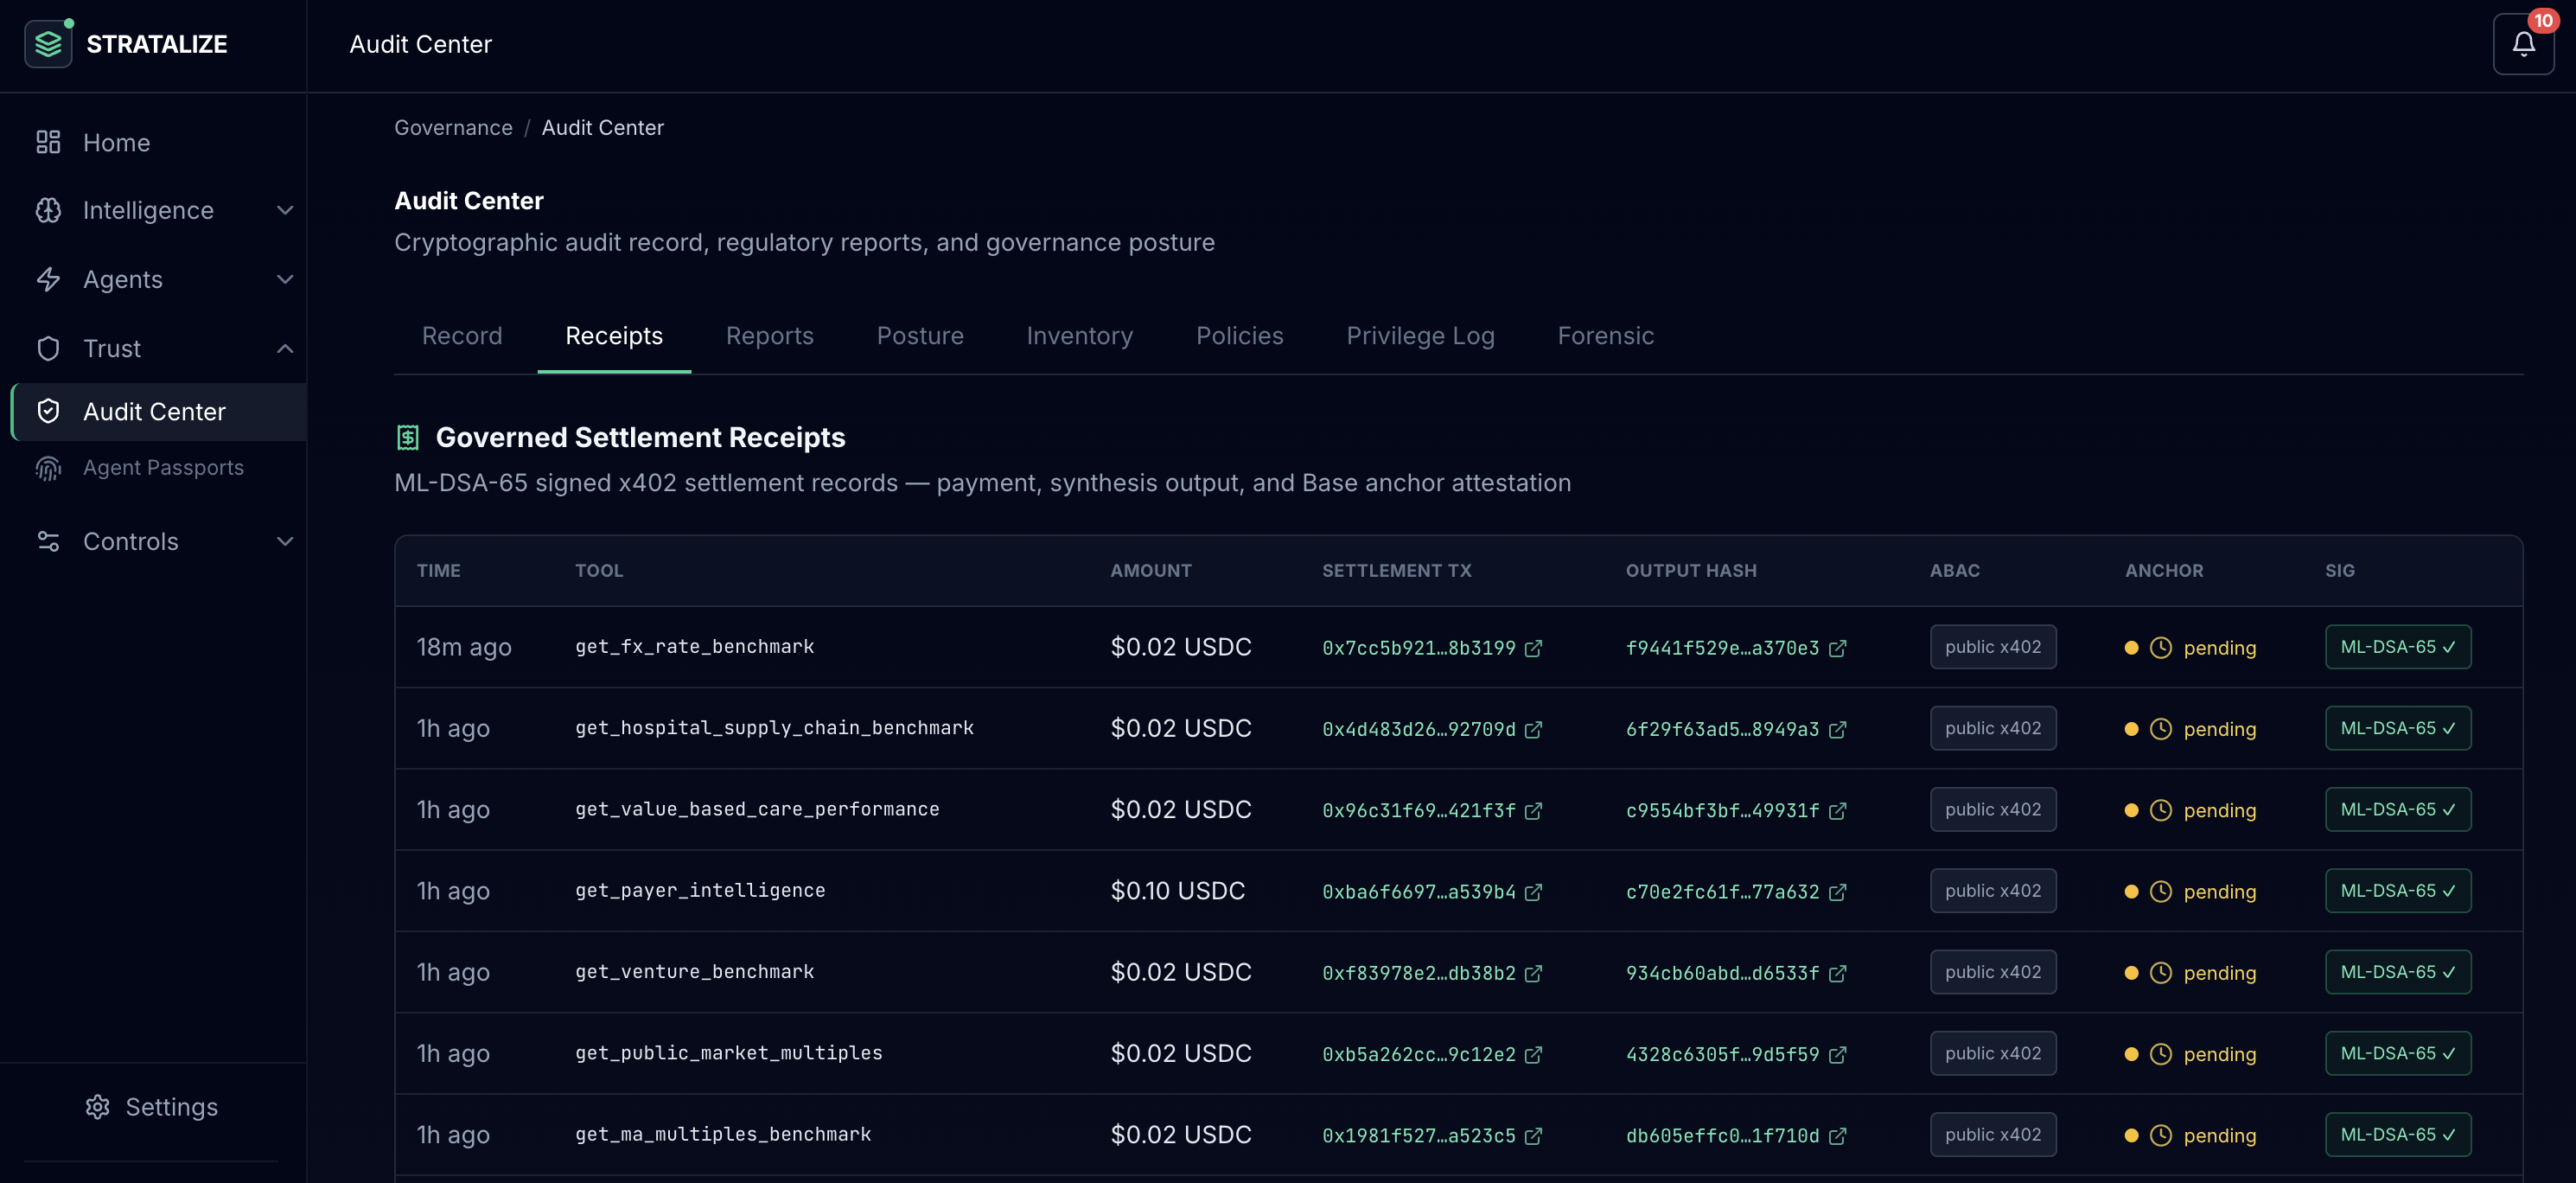This screenshot has height=1183, width=2576.
Task: Open external link for hash 934cb60abd…d6533f
Action: (x=1837, y=973)
